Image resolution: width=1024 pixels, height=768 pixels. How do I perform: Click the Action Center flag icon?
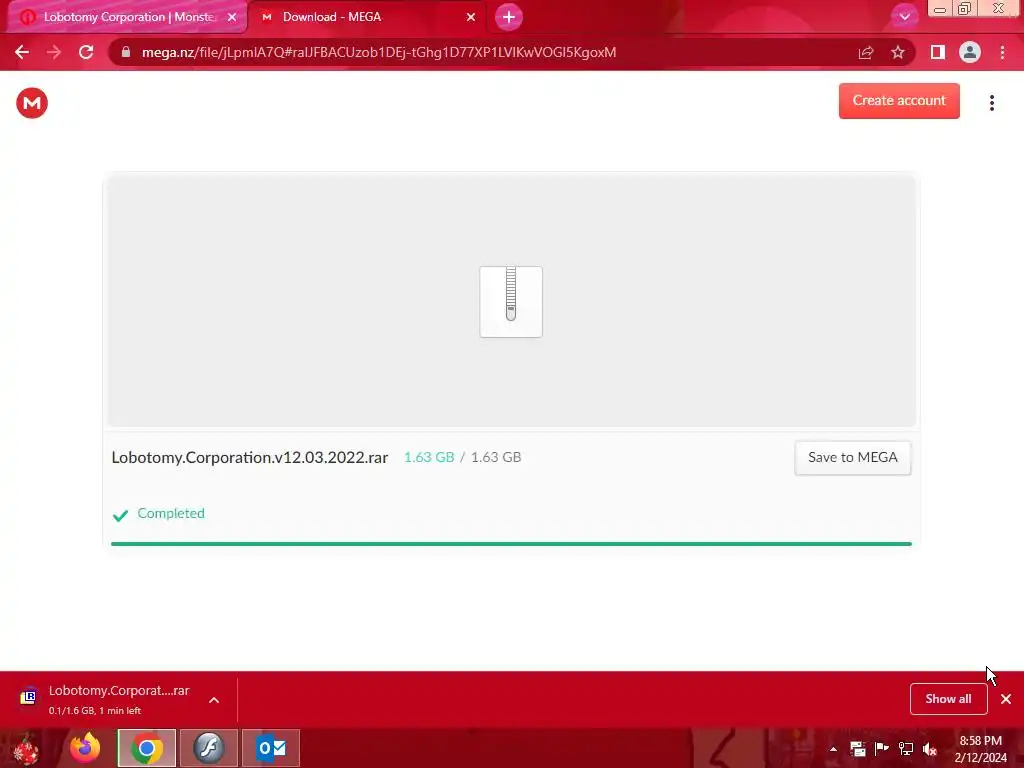pyautogui.click(x=882, y=749)
